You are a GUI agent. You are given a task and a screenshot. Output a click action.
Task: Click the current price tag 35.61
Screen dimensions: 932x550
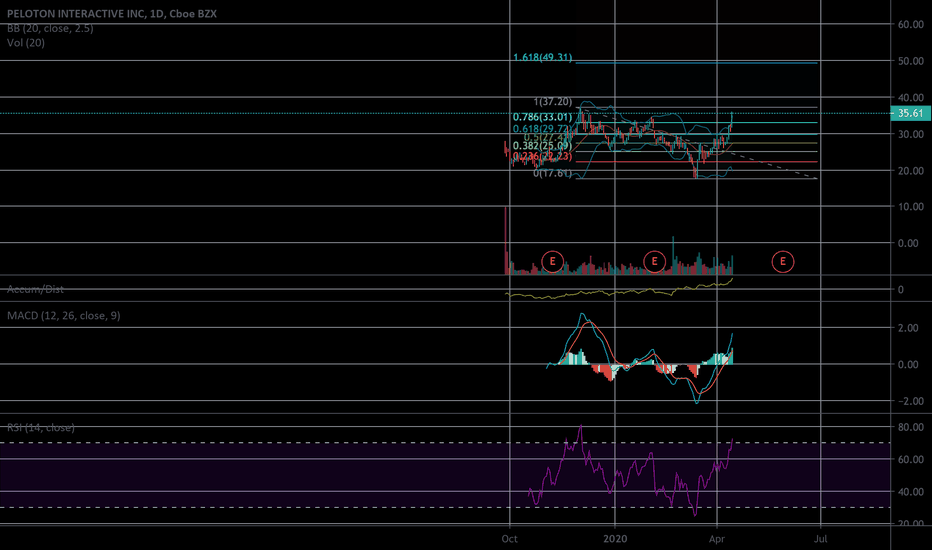coord(910,114)
